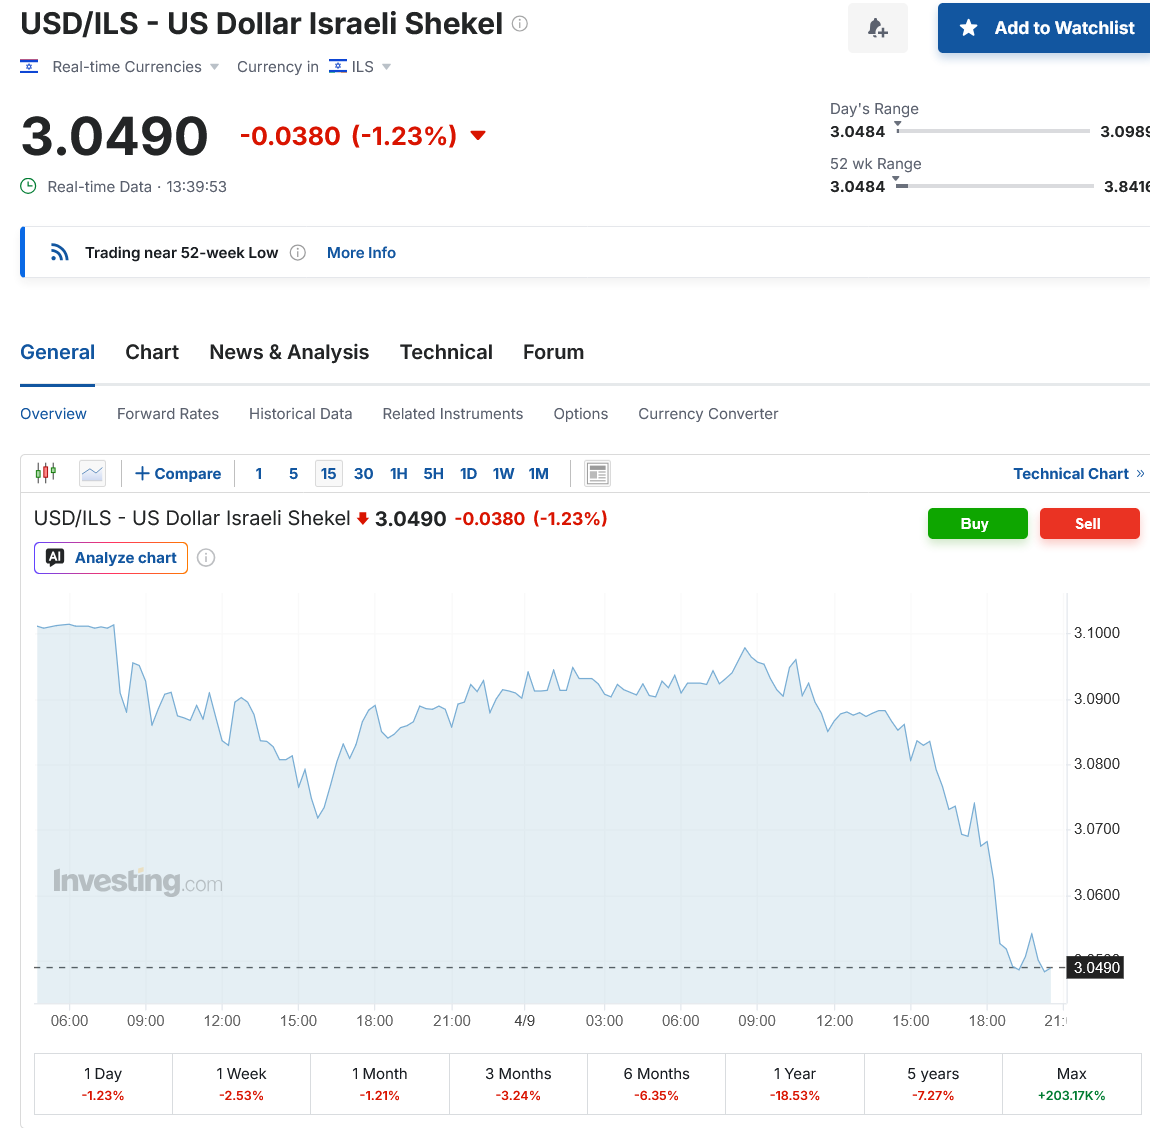Open the General tab

pos(57,352)
